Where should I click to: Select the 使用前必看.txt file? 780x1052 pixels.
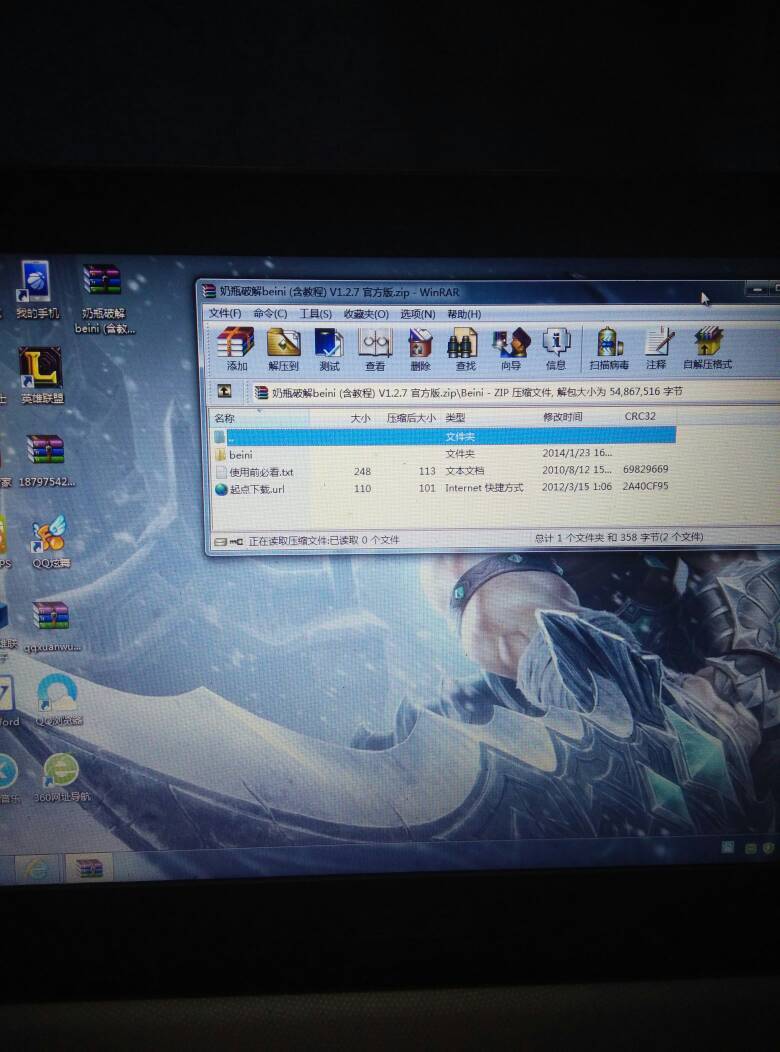click(260, 471)
